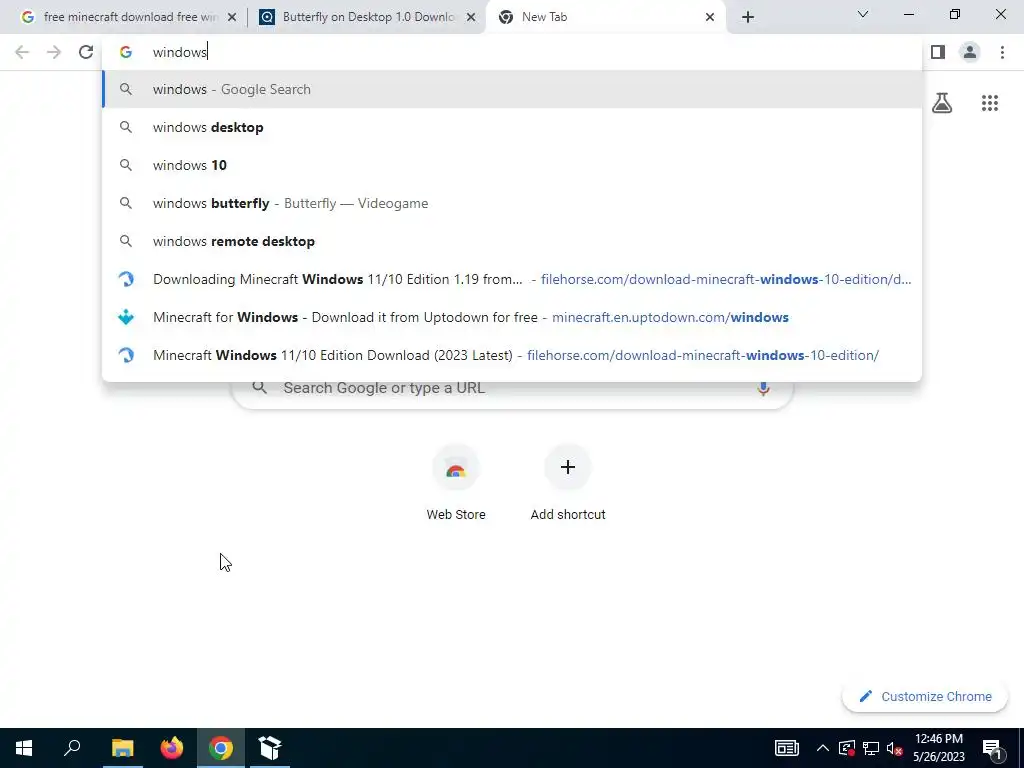The image size is (1024, 768).
Task: Launch Firefox from the taskbar
Action: point(172,748)
